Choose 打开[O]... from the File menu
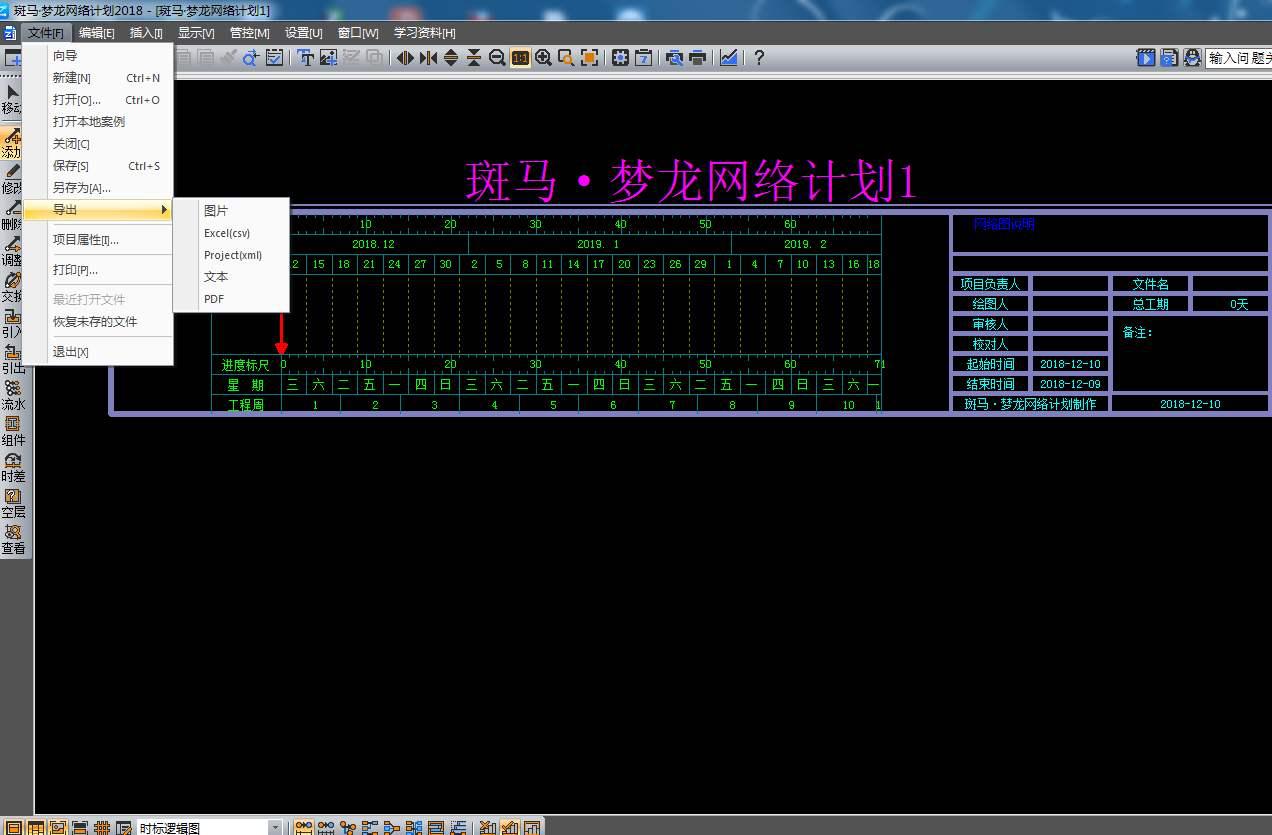The image size is (1272, 835). click(x=99, y=100)
